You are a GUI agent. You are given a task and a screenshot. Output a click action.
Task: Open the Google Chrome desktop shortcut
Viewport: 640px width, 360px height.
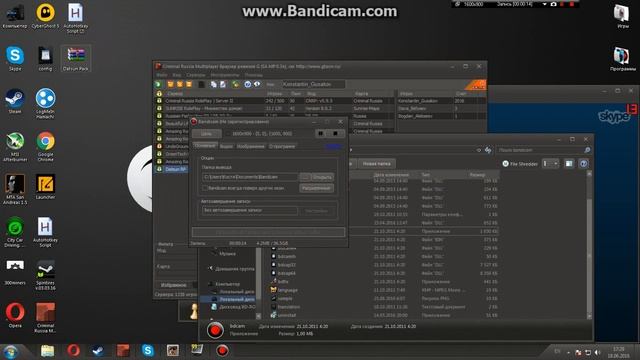45,147
